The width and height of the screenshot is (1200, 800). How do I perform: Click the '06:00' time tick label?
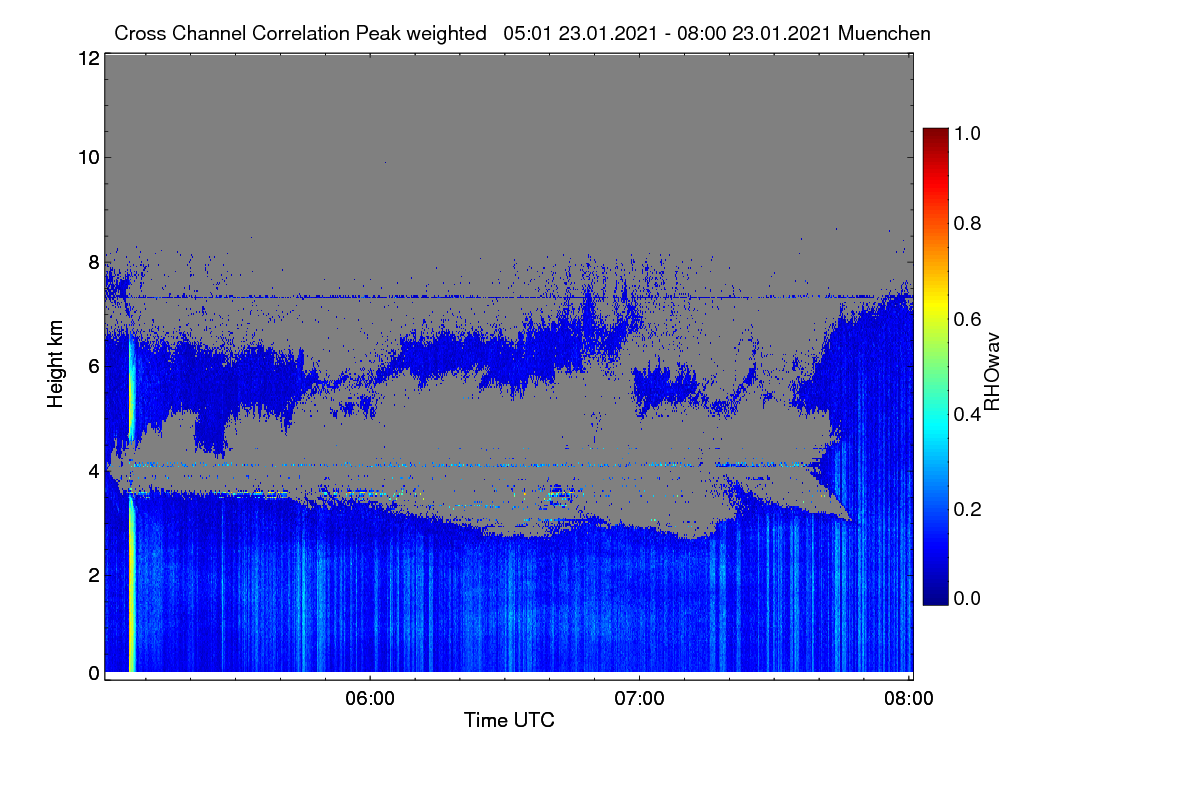tap(370, 699)
